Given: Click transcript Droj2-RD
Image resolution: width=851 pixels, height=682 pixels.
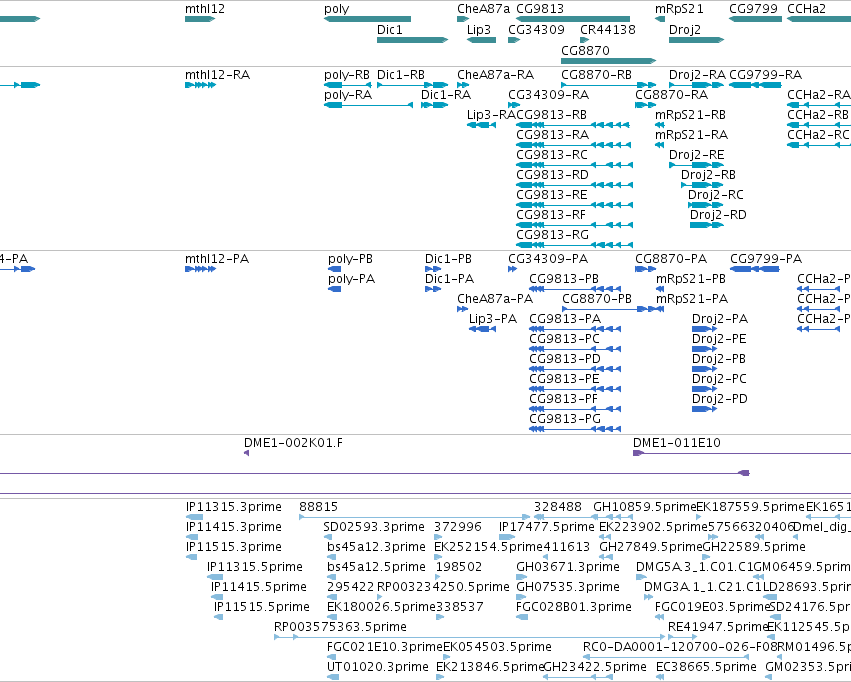Looking at the screenshot, I should click(707, 225).
